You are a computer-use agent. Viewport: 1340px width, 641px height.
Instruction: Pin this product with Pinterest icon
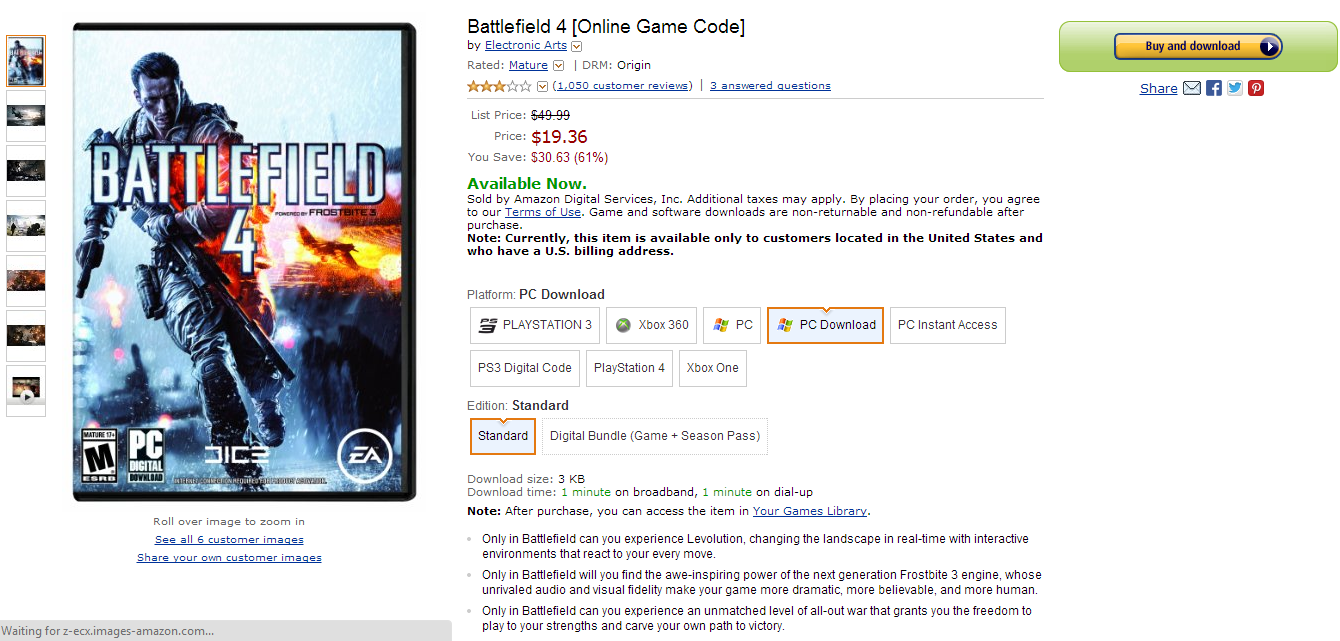coord(1256,88)
